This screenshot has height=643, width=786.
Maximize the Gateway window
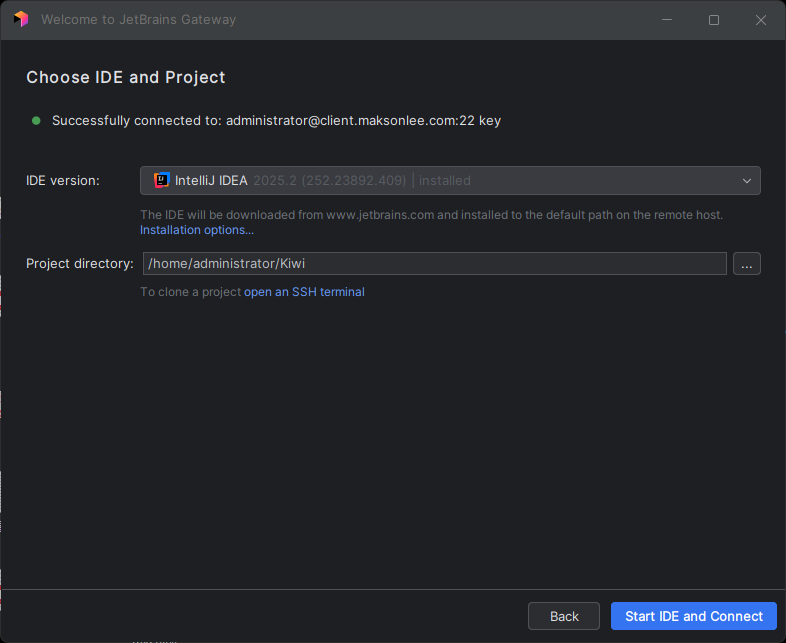(714, 20)
